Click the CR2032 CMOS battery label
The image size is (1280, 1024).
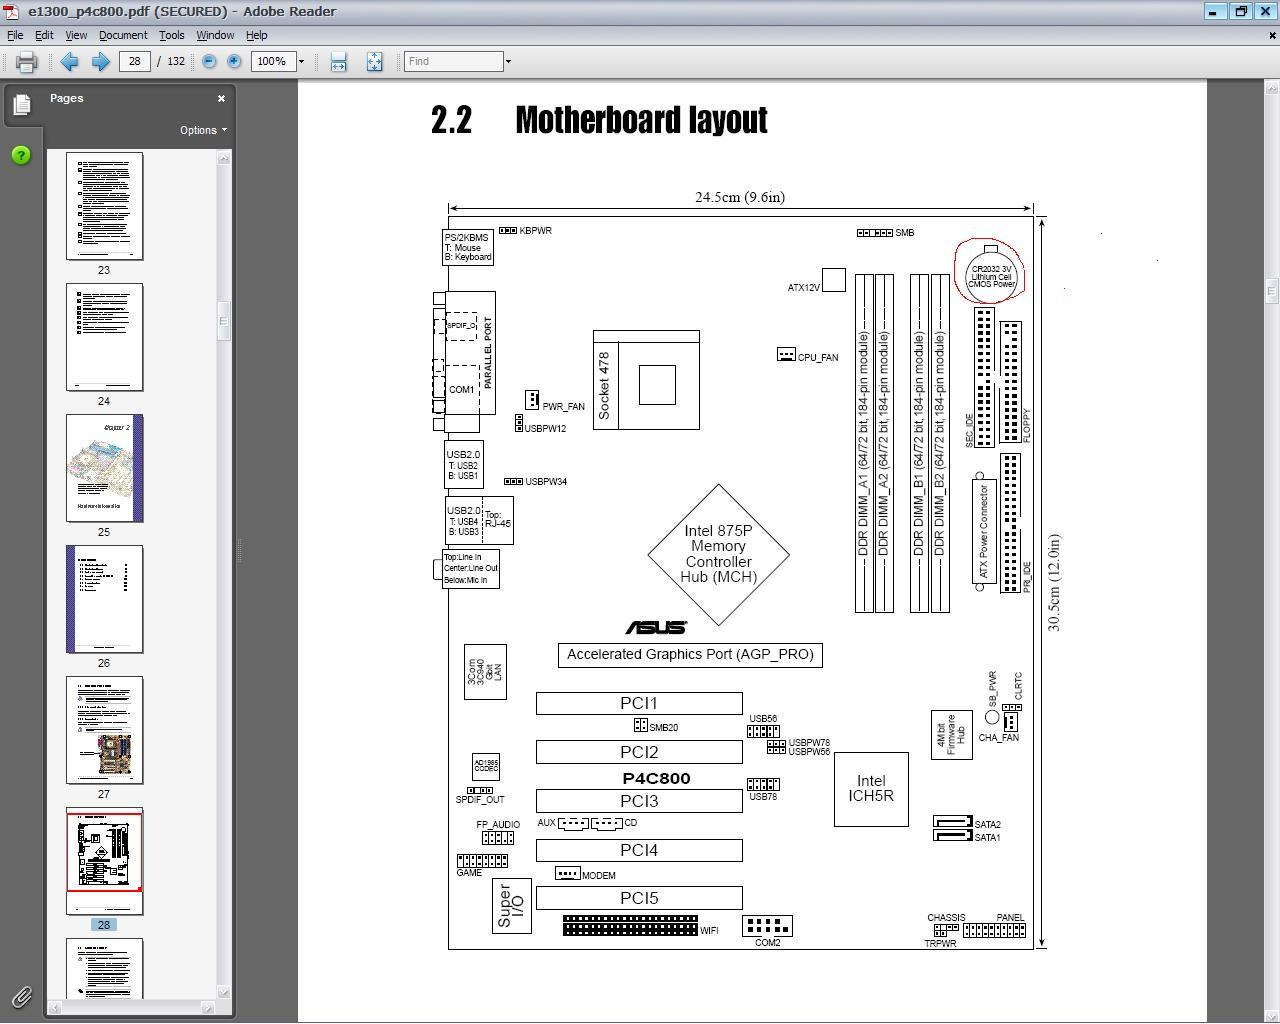(991, 276)
